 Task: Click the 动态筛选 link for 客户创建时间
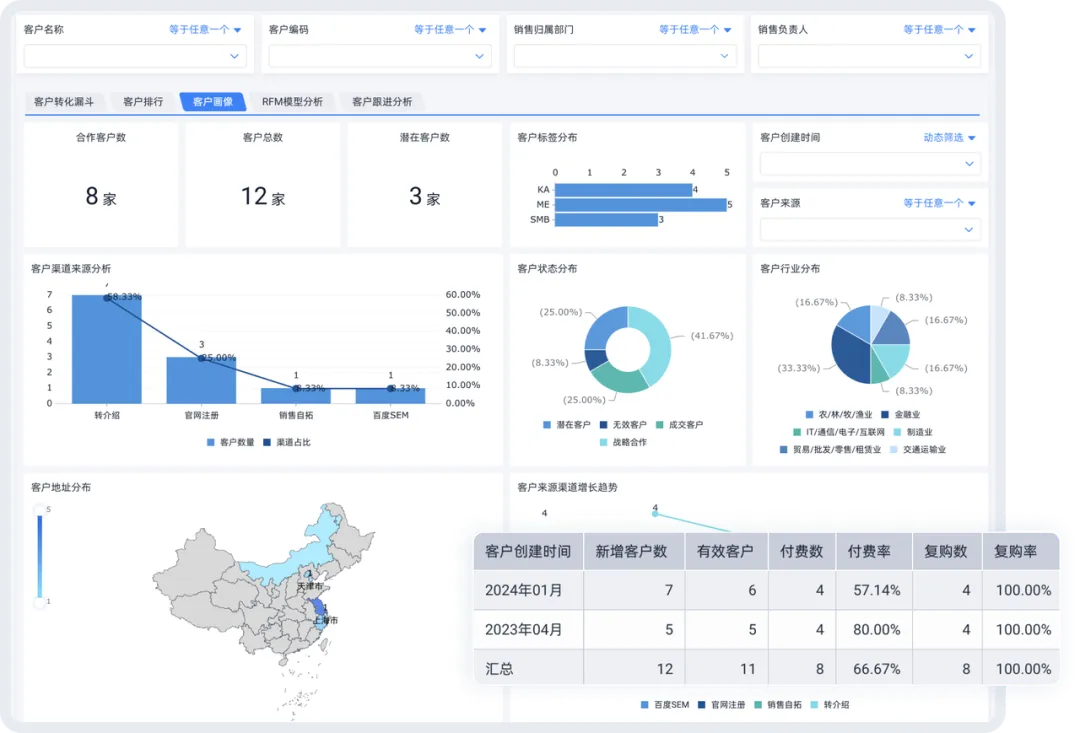click(x=943, y=137)
